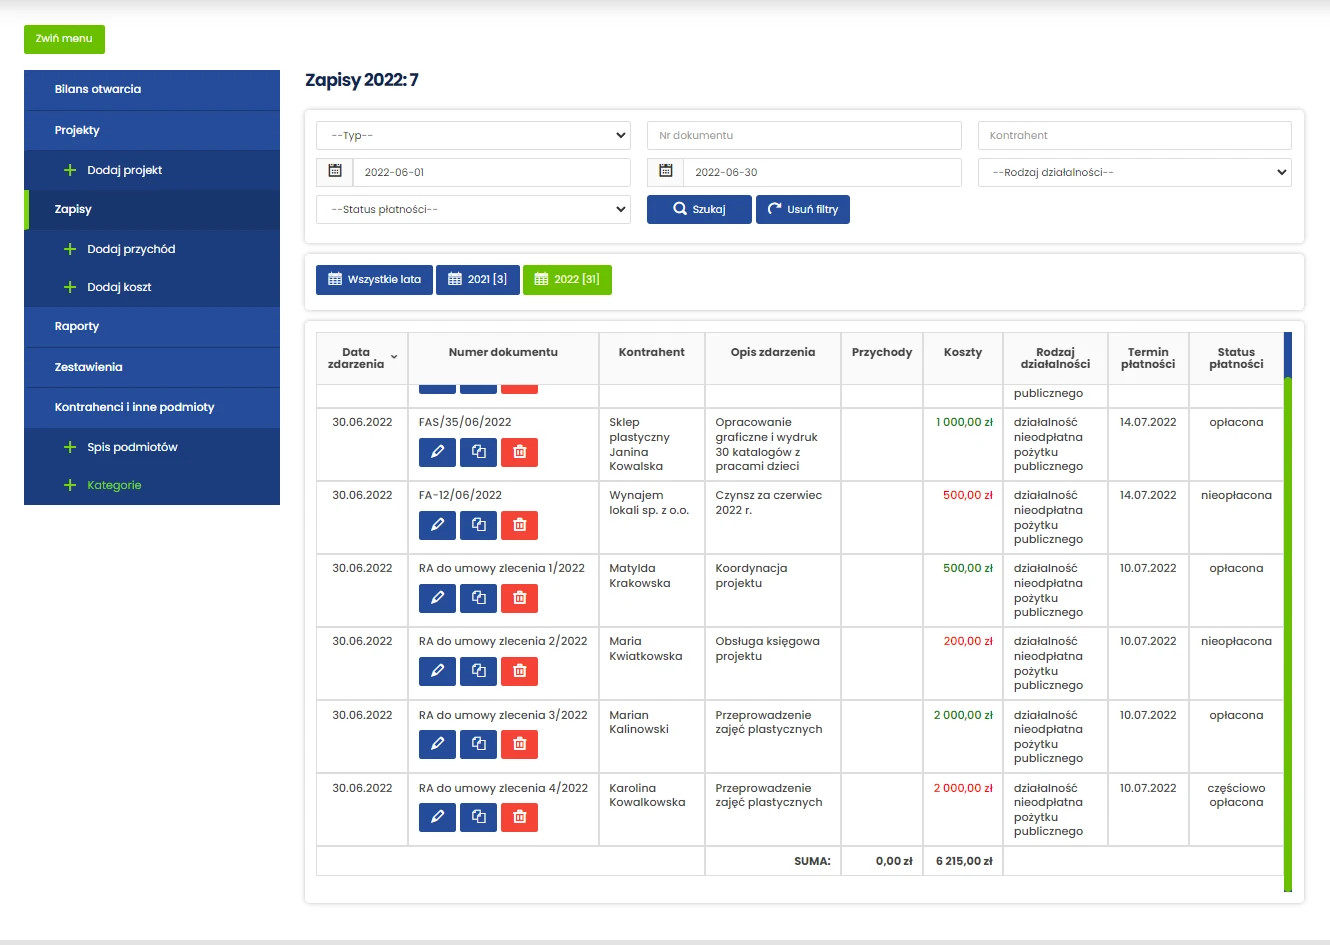Click the cost value 6 215,00 zł
The height and width of the screenshot is (945, 1330).
coord(964,861)
